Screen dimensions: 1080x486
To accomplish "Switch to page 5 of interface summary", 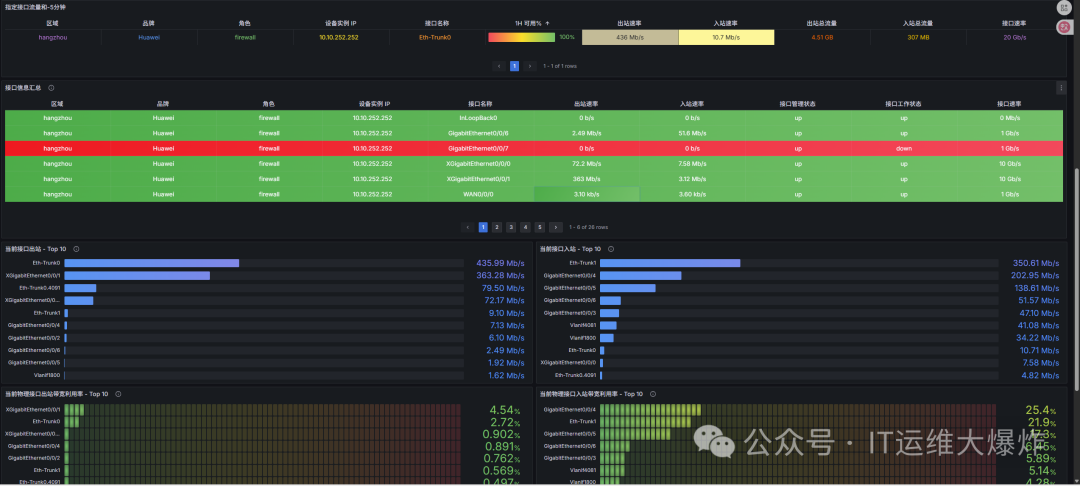I will (539, 227).
